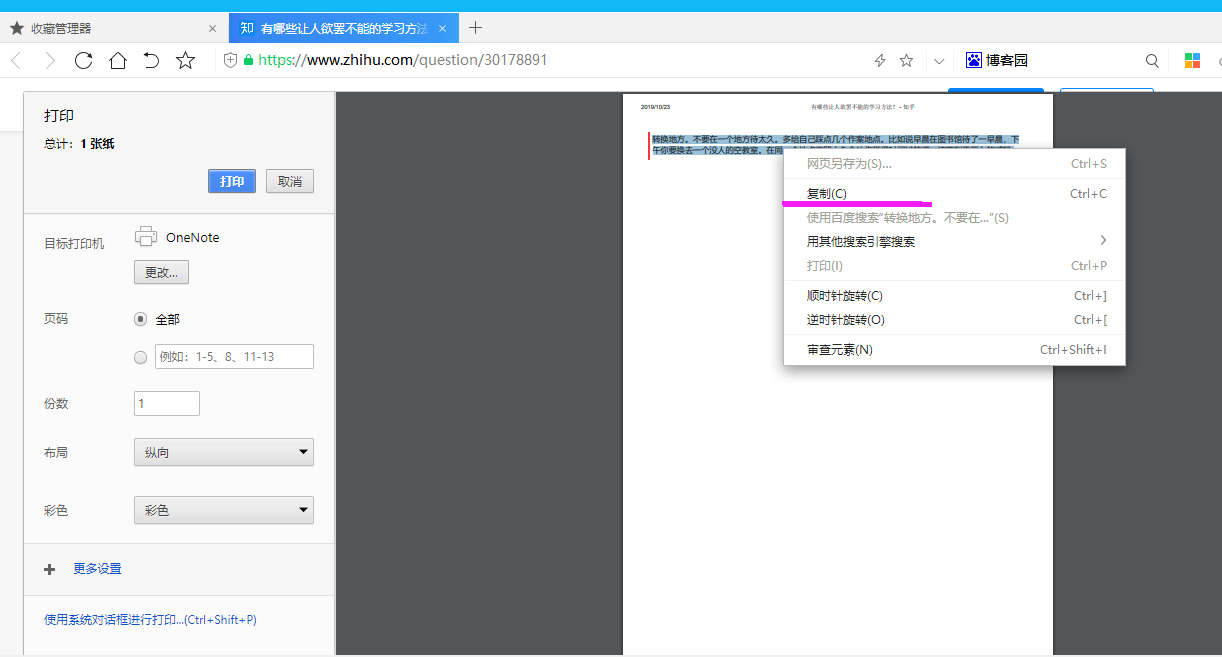Viewport: 1222px width, 657px height.
Task: Close the 收藏管理器 tab
Action: click(x=212, y=29)
